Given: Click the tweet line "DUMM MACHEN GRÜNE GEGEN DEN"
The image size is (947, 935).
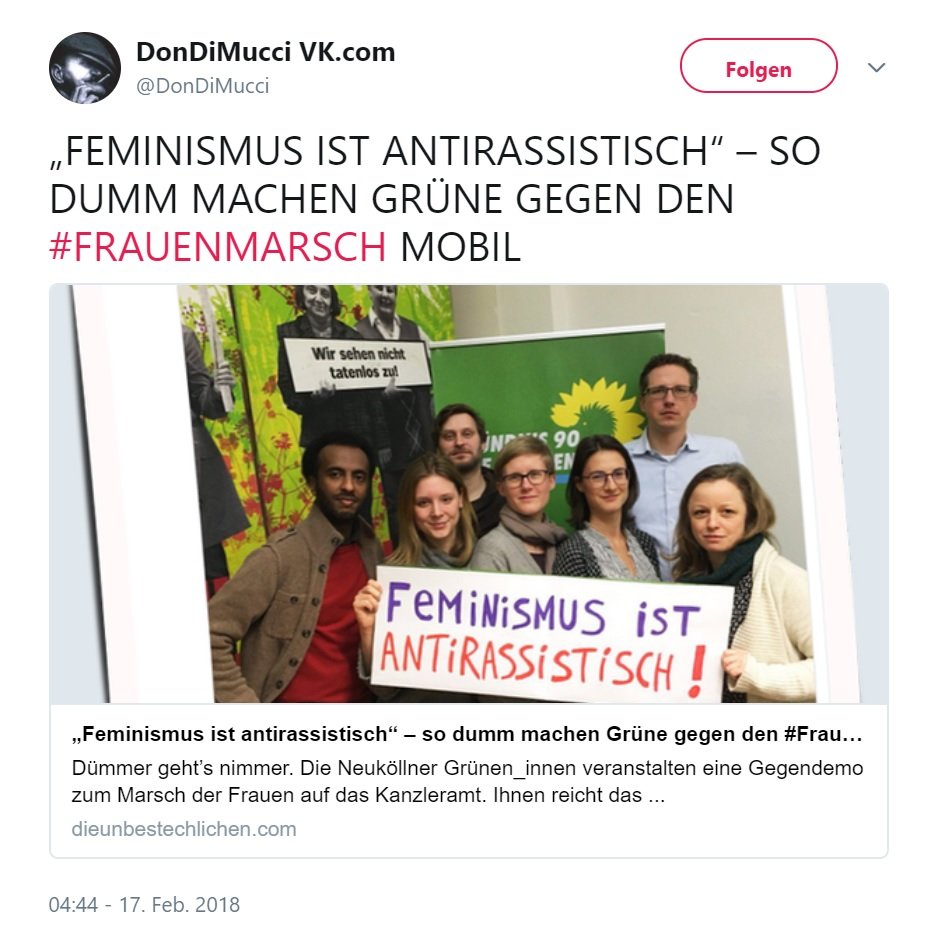Looking at the screenshot, I should click(391, 199).
